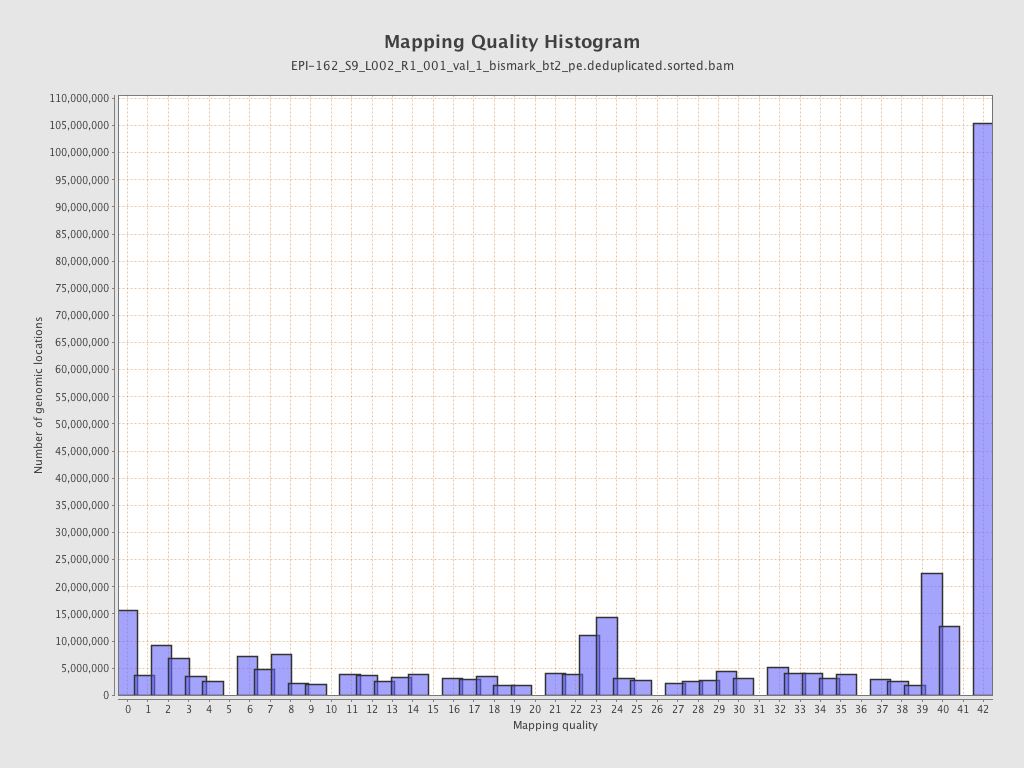1024x768 pixels.
Task: Click the histogram bar at quality 32
Action: [x=778, y=681]
